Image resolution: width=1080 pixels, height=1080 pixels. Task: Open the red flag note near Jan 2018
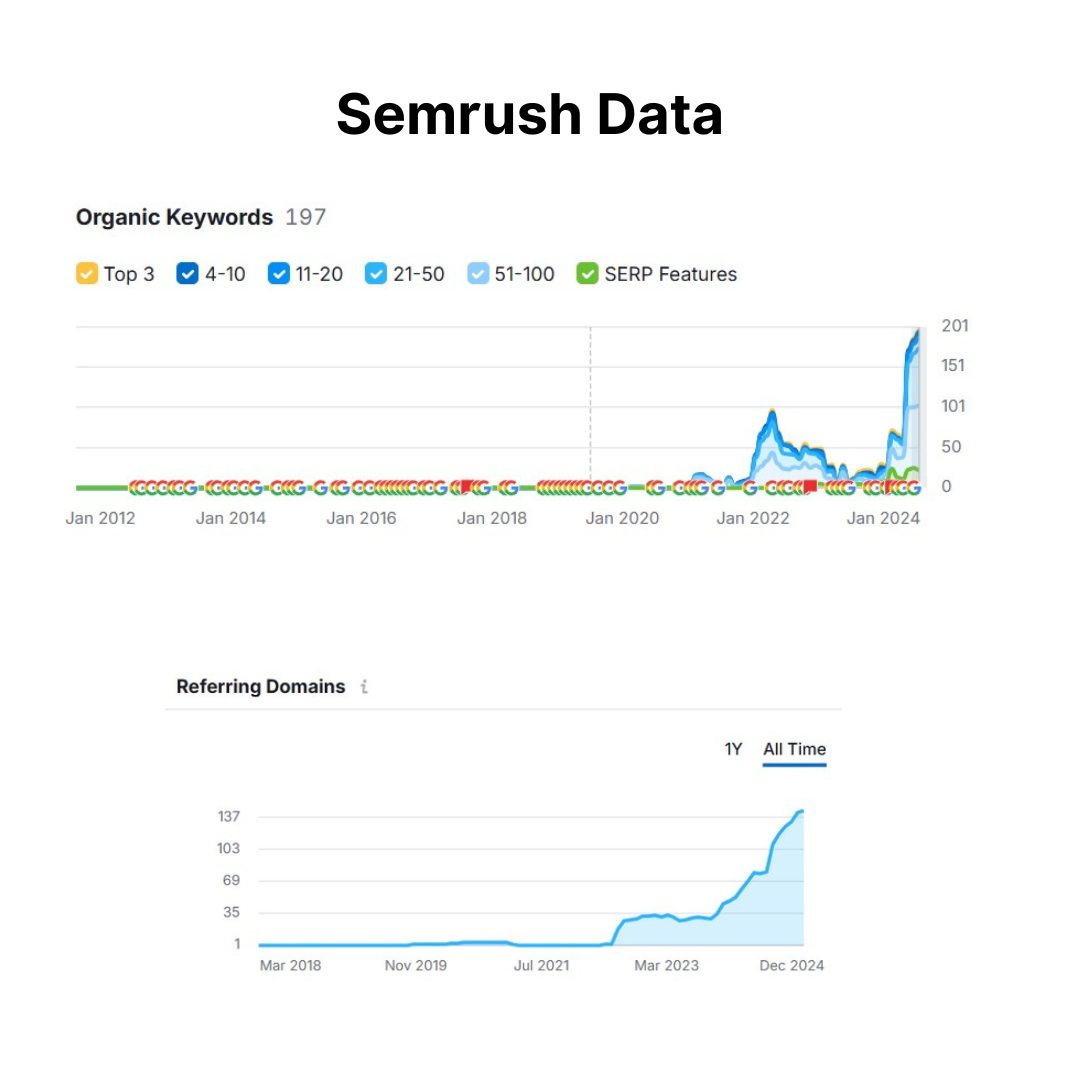point(466,486)
